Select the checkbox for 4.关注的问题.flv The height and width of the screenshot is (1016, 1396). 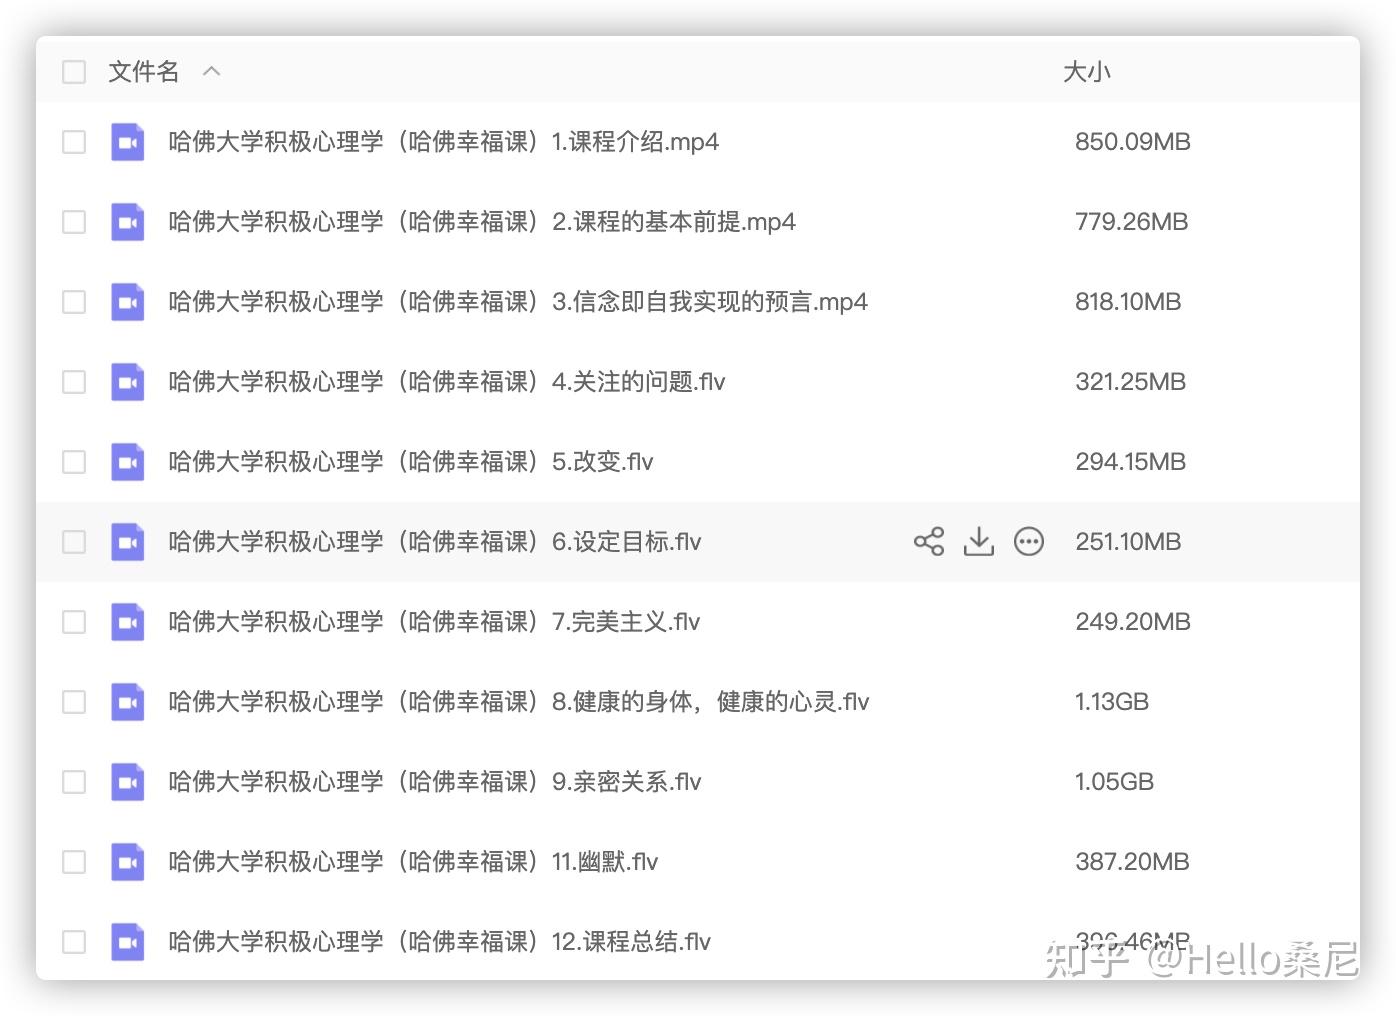[x=74, y=382]
